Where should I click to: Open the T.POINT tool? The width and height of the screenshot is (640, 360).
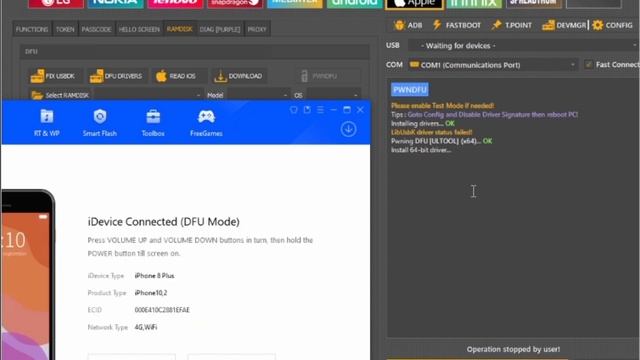[512, 25]
